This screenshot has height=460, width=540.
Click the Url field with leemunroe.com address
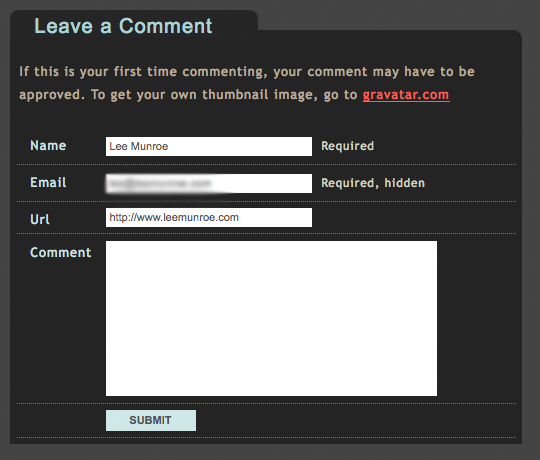tap(209, 217)
